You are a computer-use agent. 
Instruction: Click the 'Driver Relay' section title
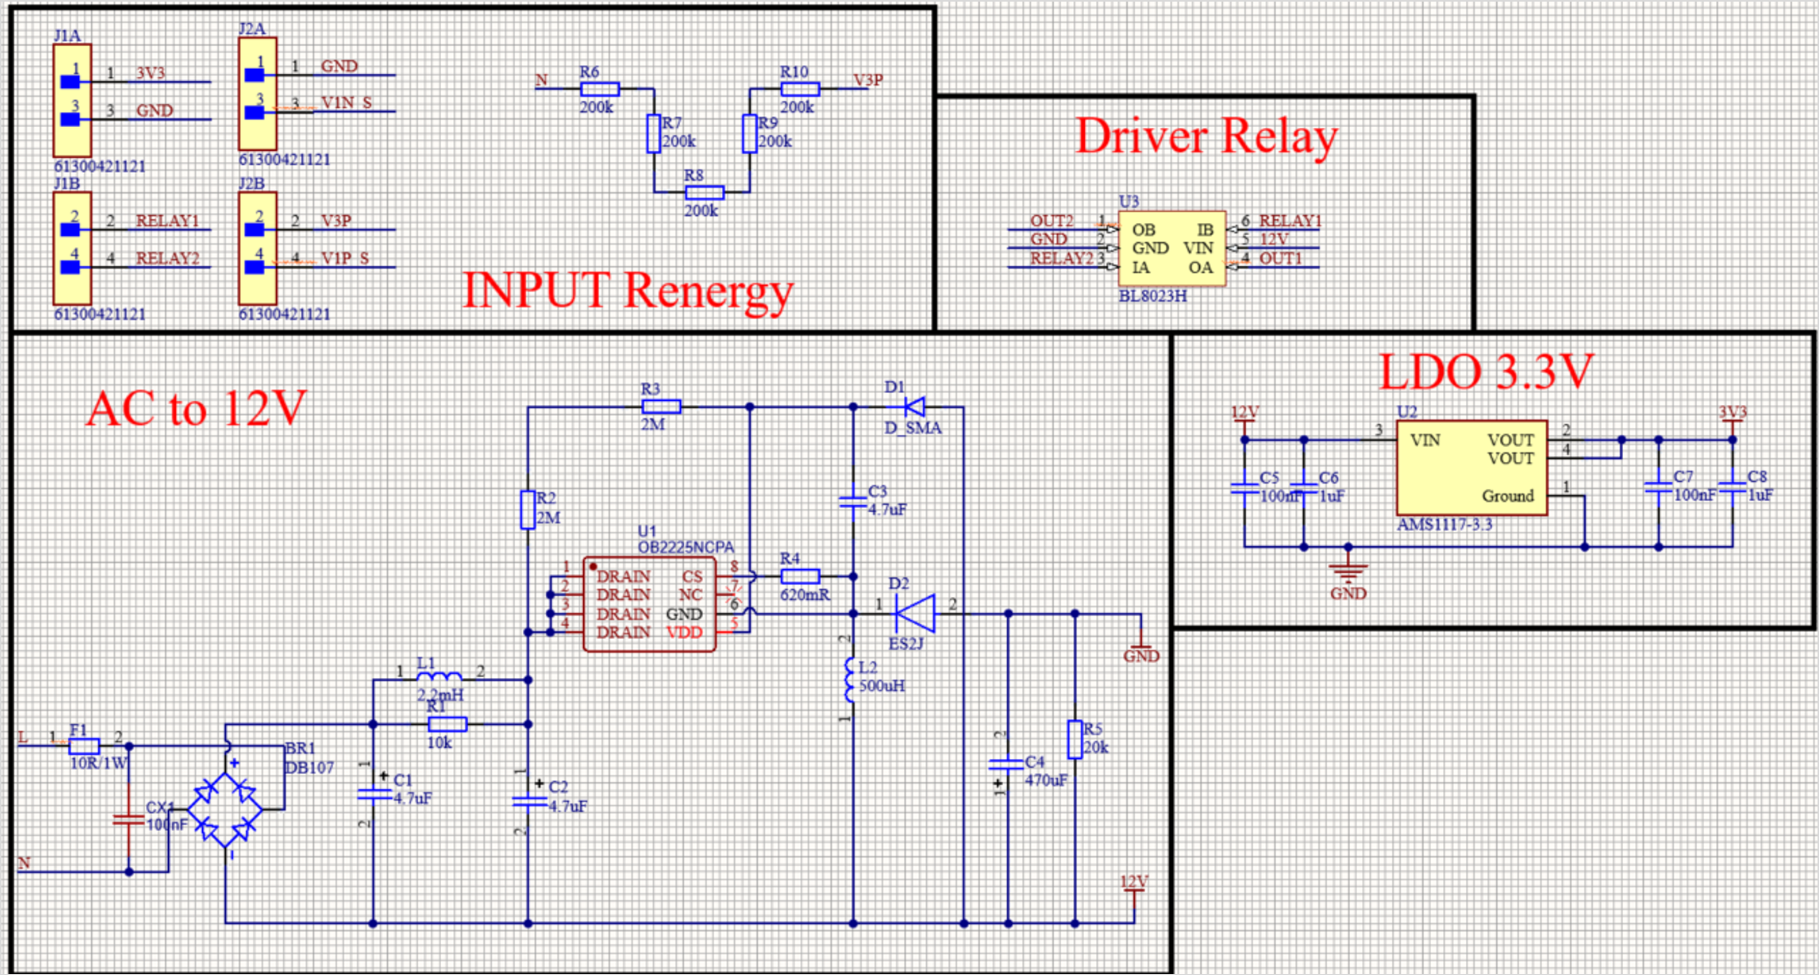tap(1206, 136)
